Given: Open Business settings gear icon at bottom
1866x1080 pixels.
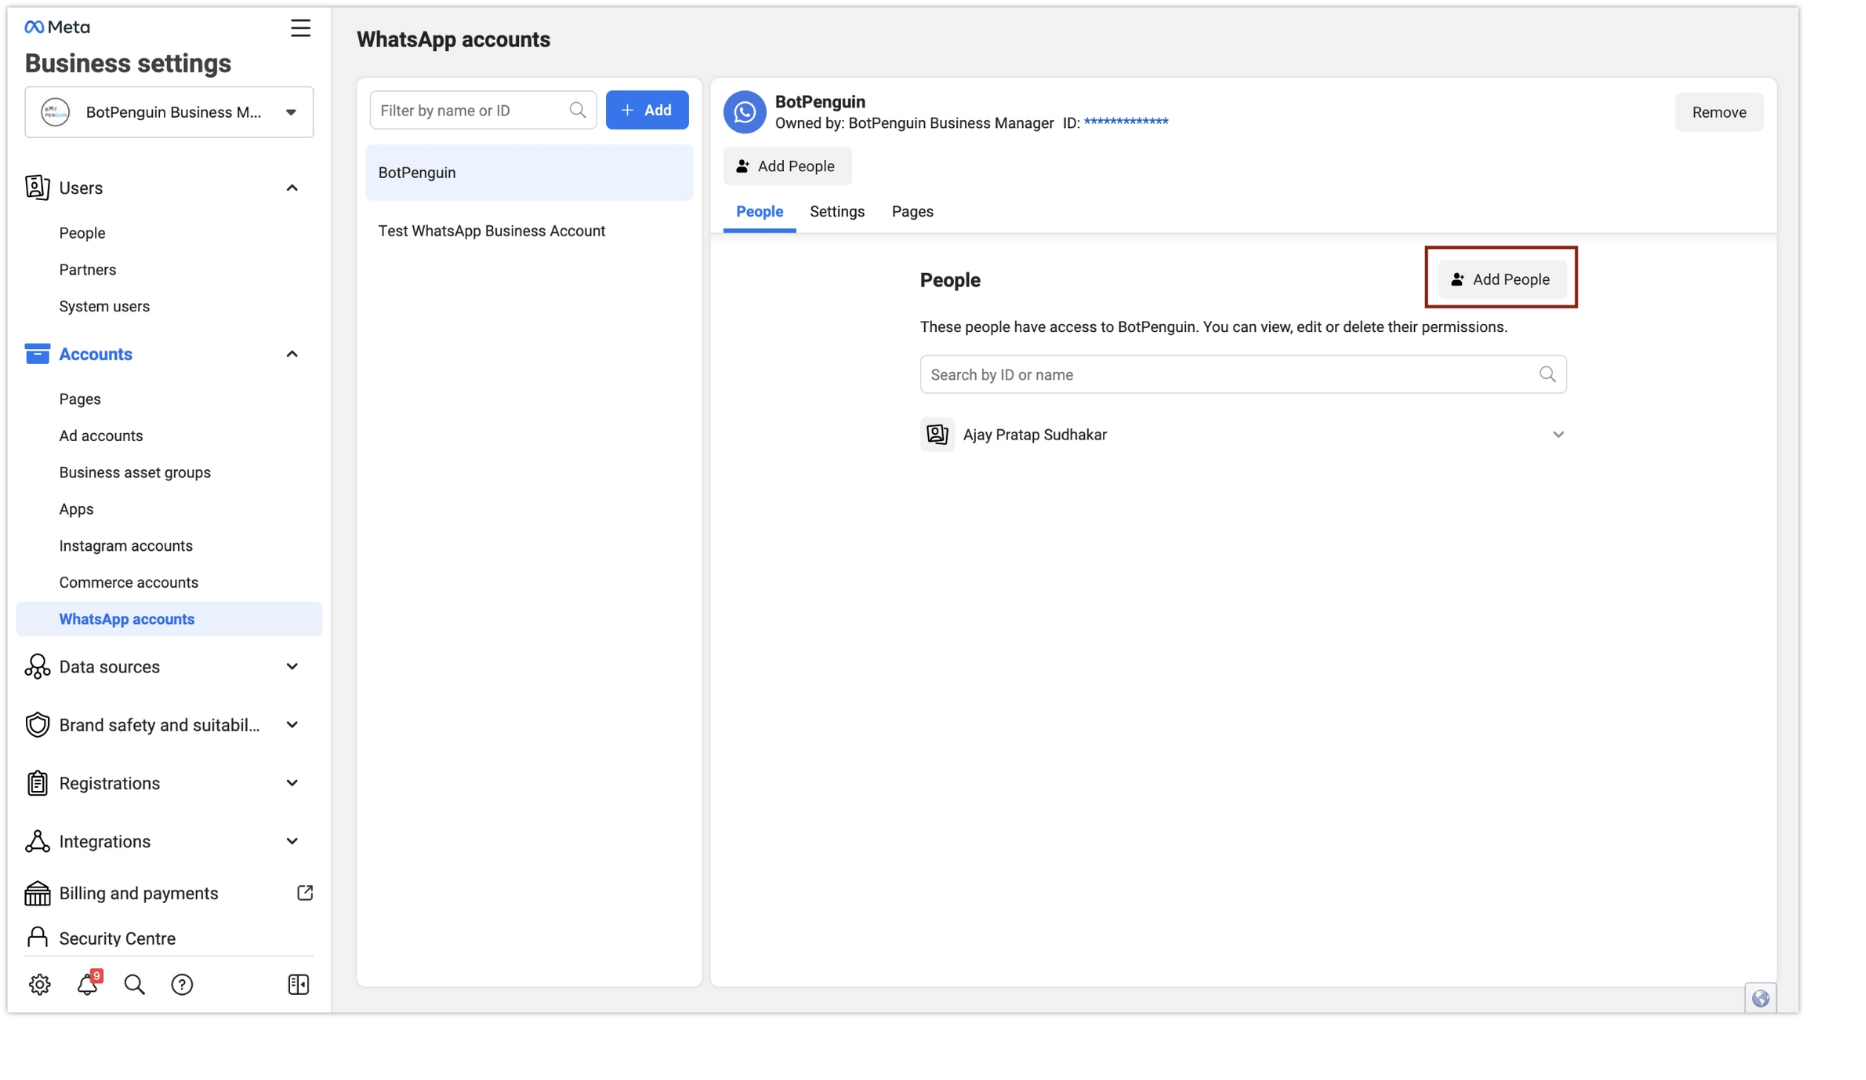Looking at the screenshot, I should coord(40,985).
